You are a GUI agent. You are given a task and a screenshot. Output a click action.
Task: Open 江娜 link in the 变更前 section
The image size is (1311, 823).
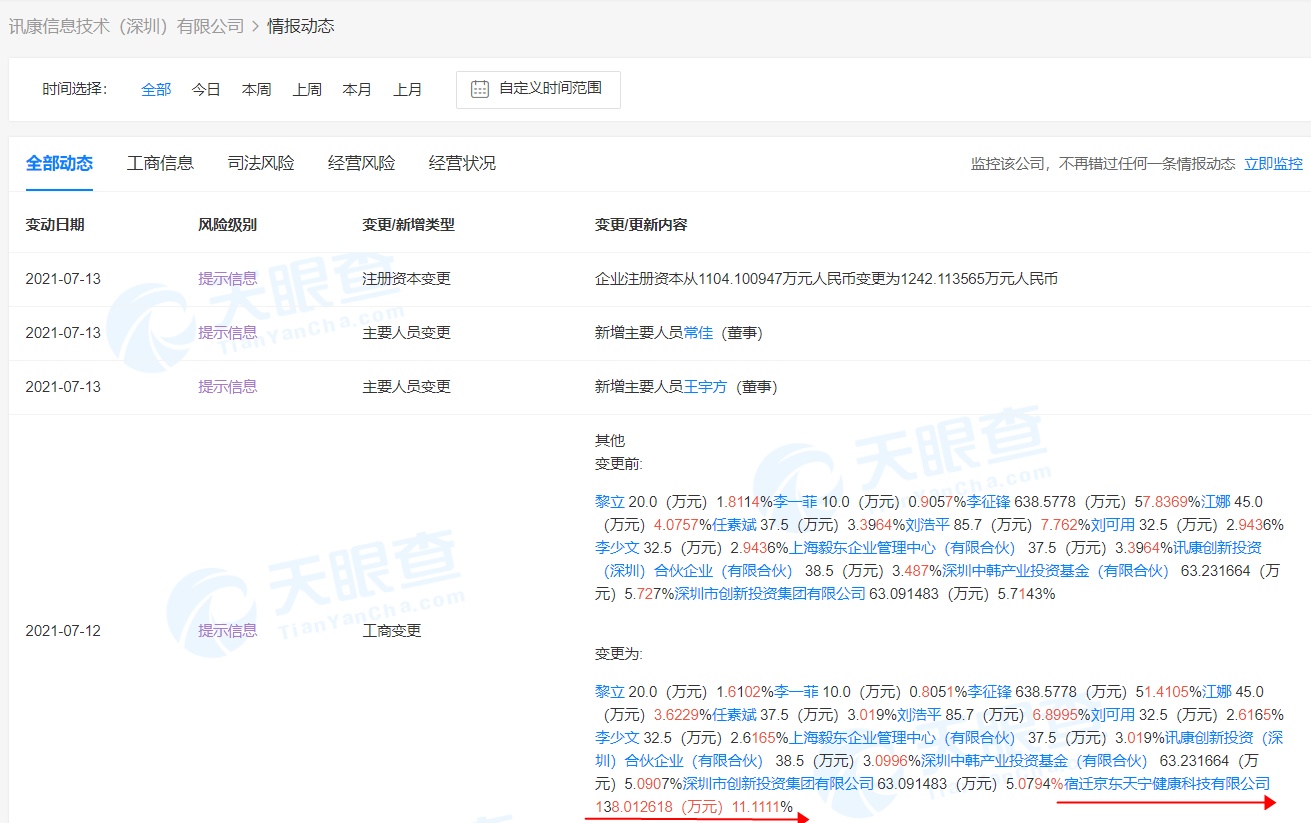point(1216,502)
